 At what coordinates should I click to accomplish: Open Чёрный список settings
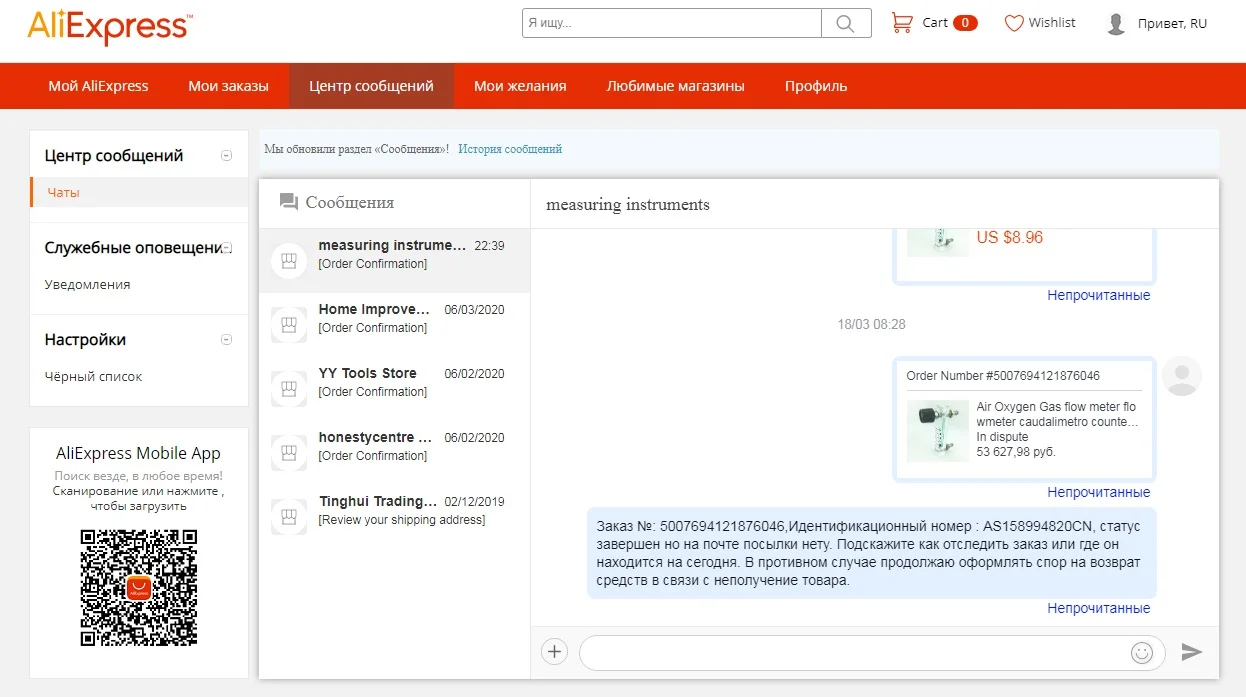tap(93, 376)
